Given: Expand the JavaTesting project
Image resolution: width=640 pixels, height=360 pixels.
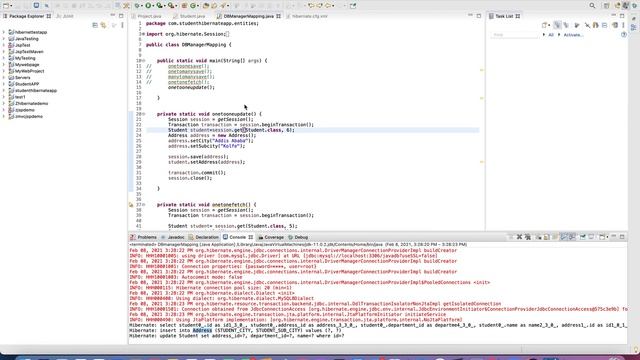Looking at the screenshot, I should 4,38.
